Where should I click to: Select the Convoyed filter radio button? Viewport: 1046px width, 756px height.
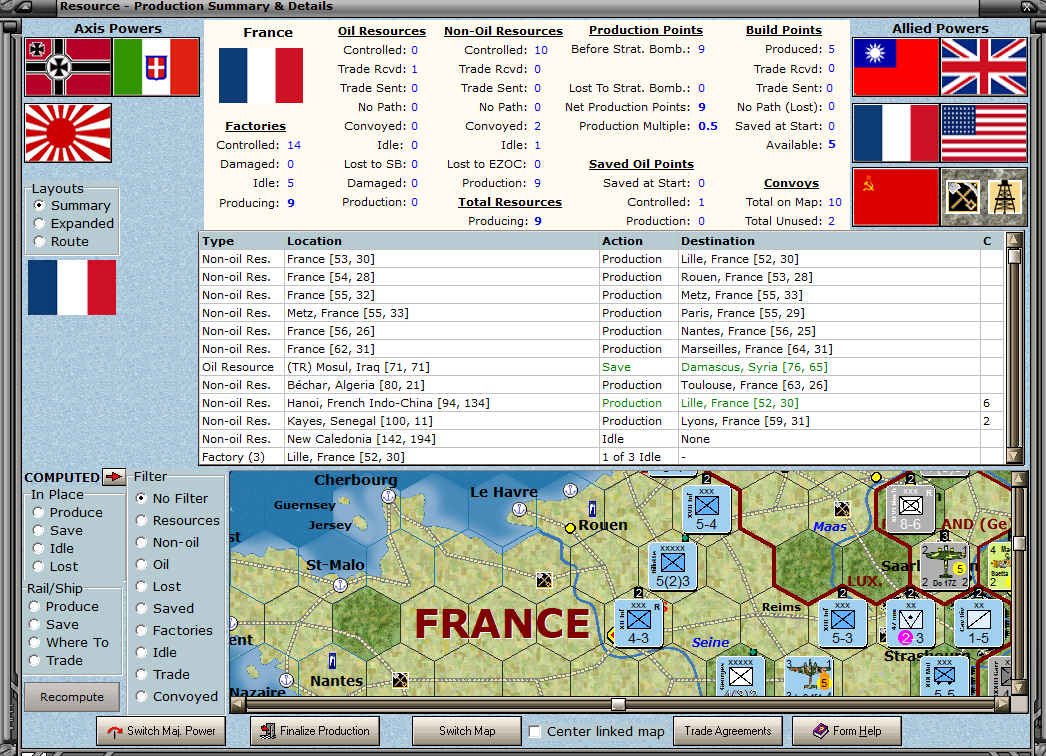141,697
